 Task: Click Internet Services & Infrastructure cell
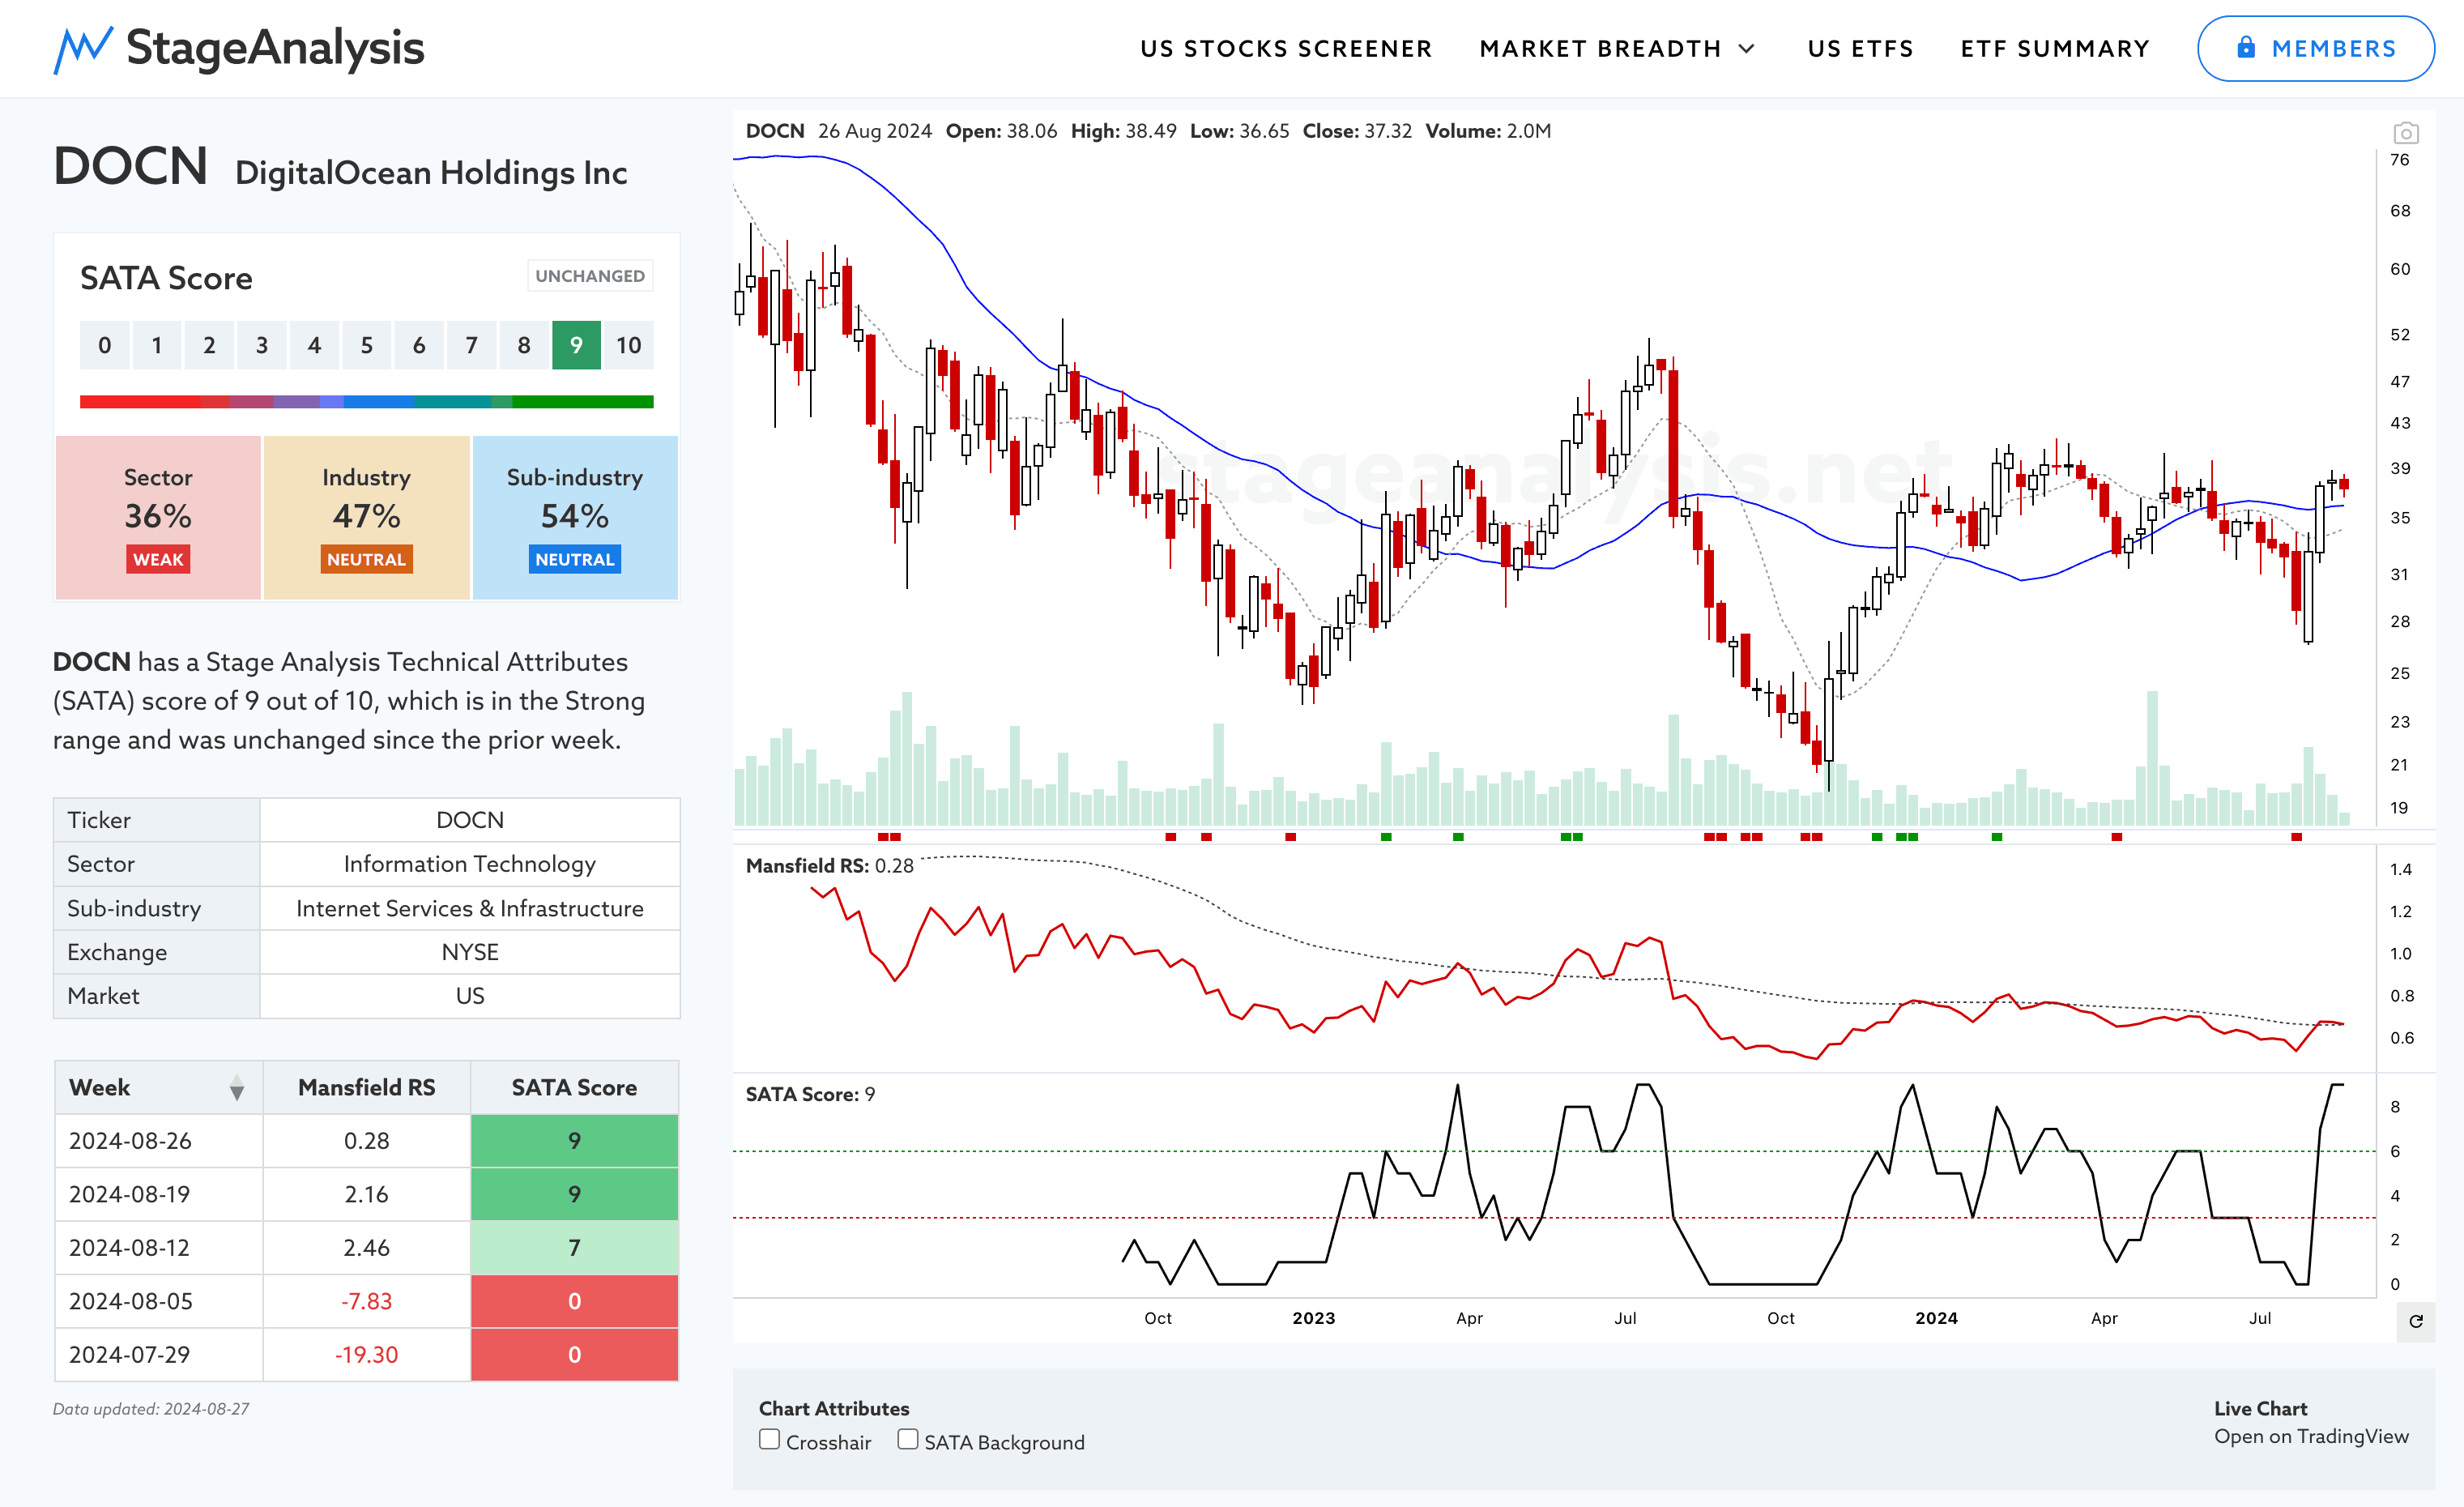click(x=470, y=908)
